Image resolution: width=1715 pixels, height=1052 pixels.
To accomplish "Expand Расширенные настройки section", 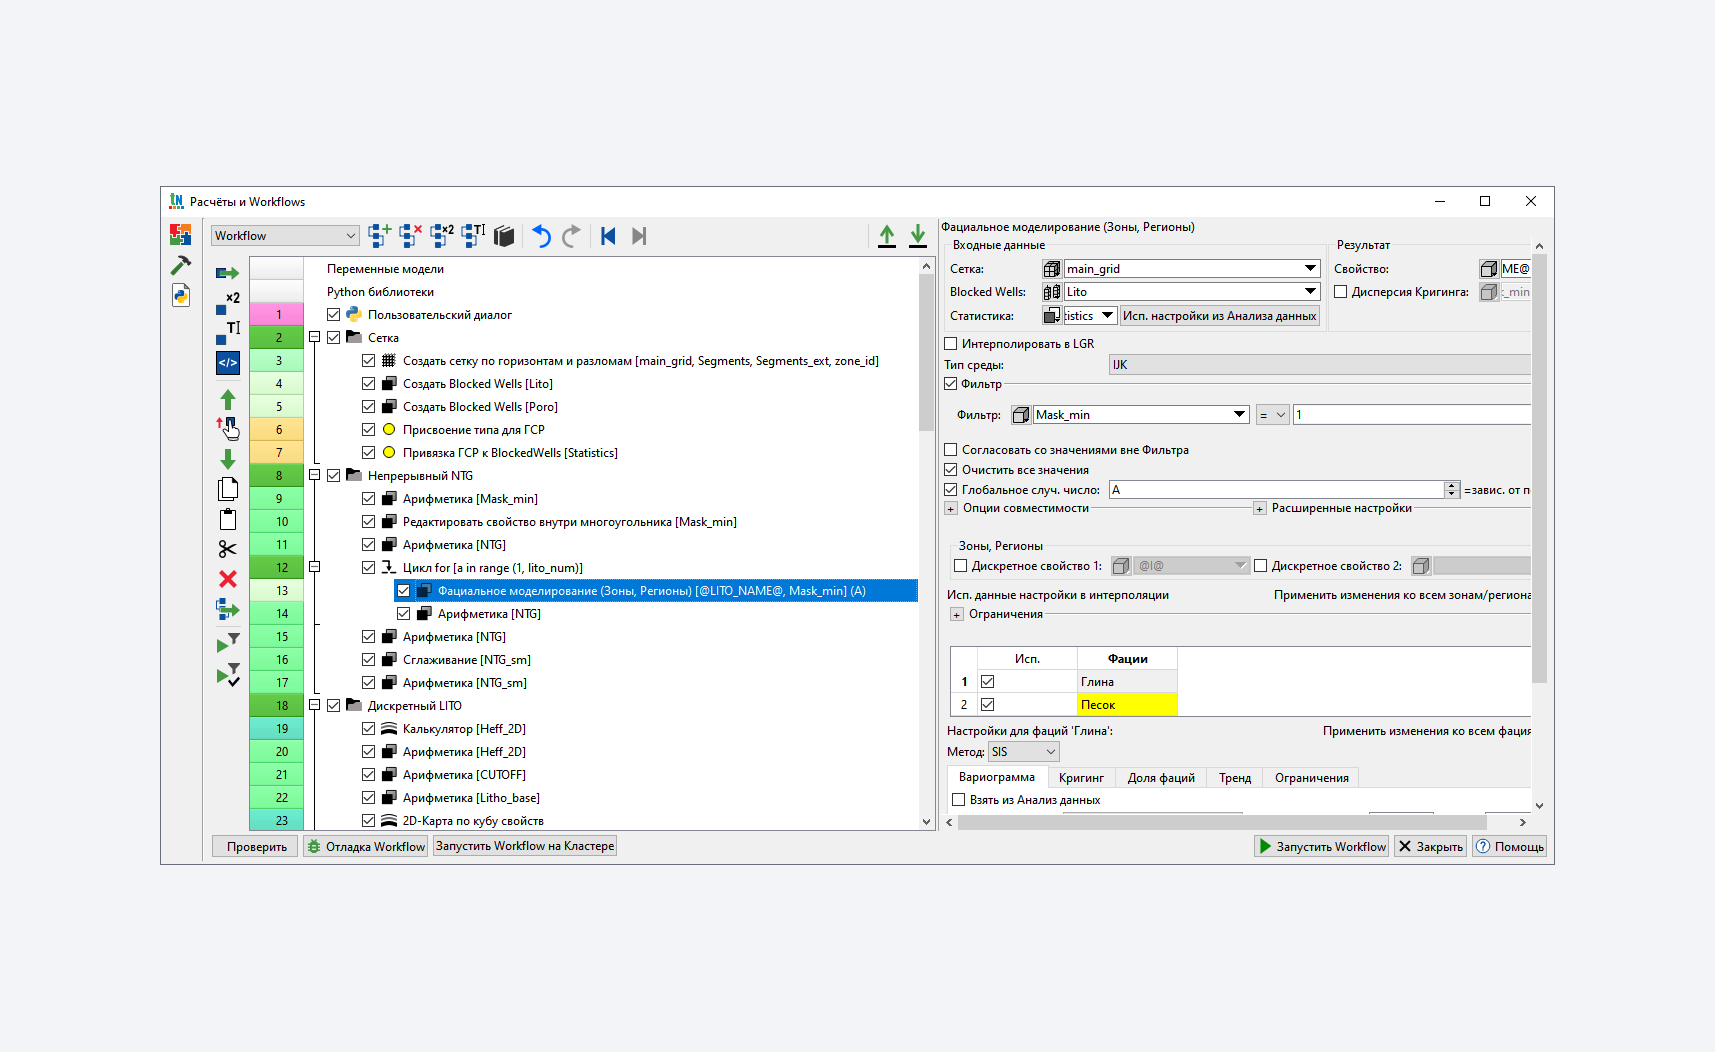I will [x=1260, y=509].
